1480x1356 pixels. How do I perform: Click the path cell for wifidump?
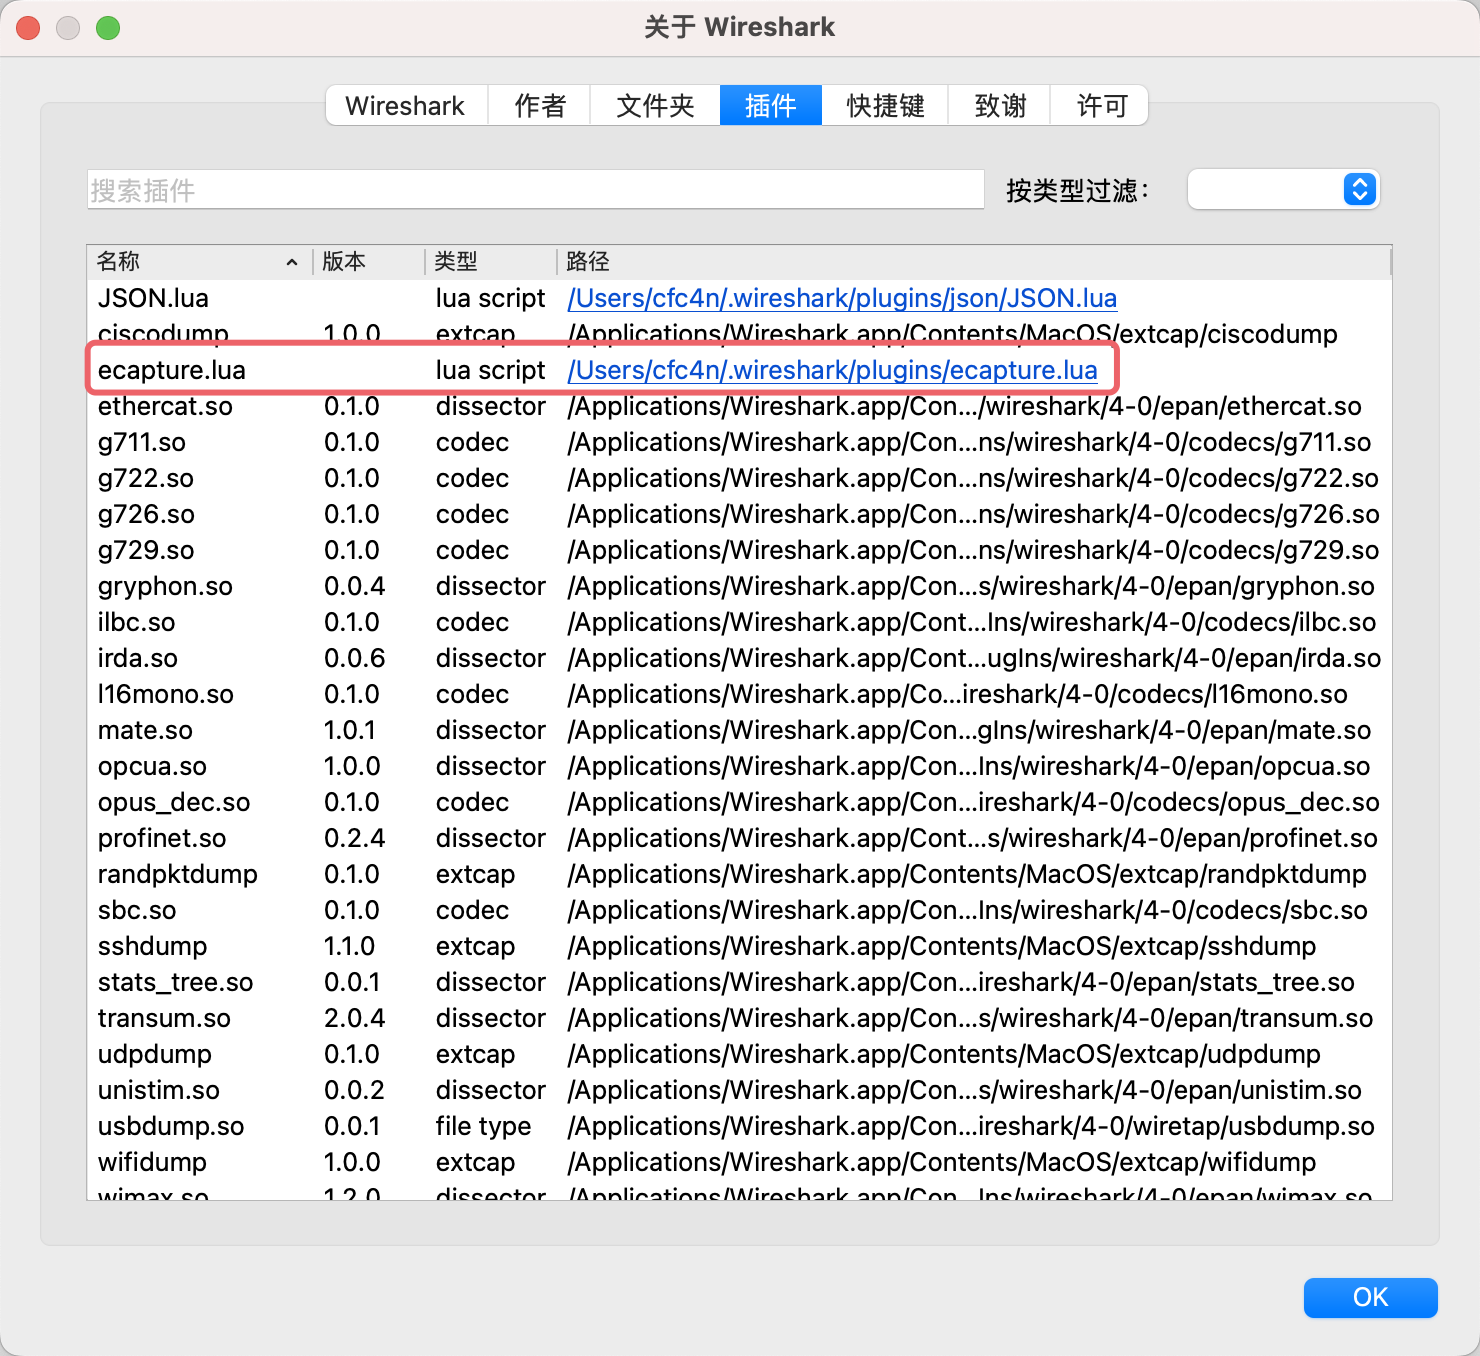point(942,1162)
